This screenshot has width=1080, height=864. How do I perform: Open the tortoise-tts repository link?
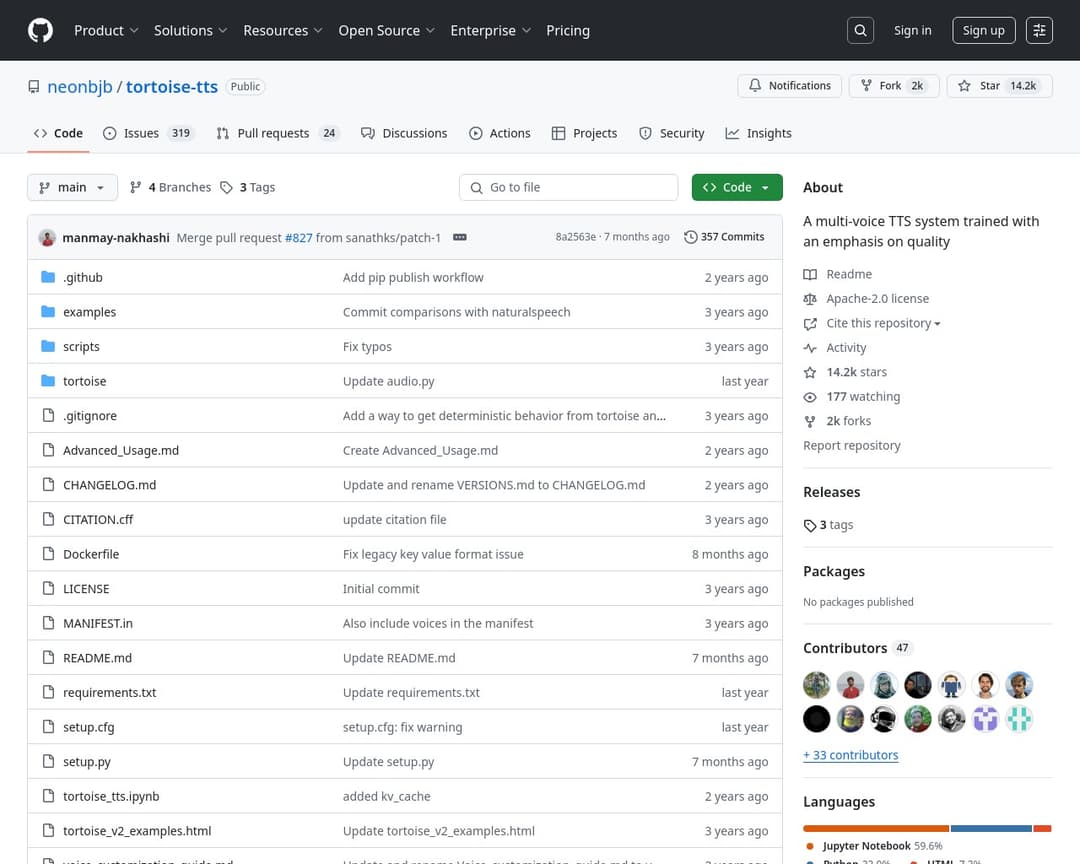(x=172, y=87)
